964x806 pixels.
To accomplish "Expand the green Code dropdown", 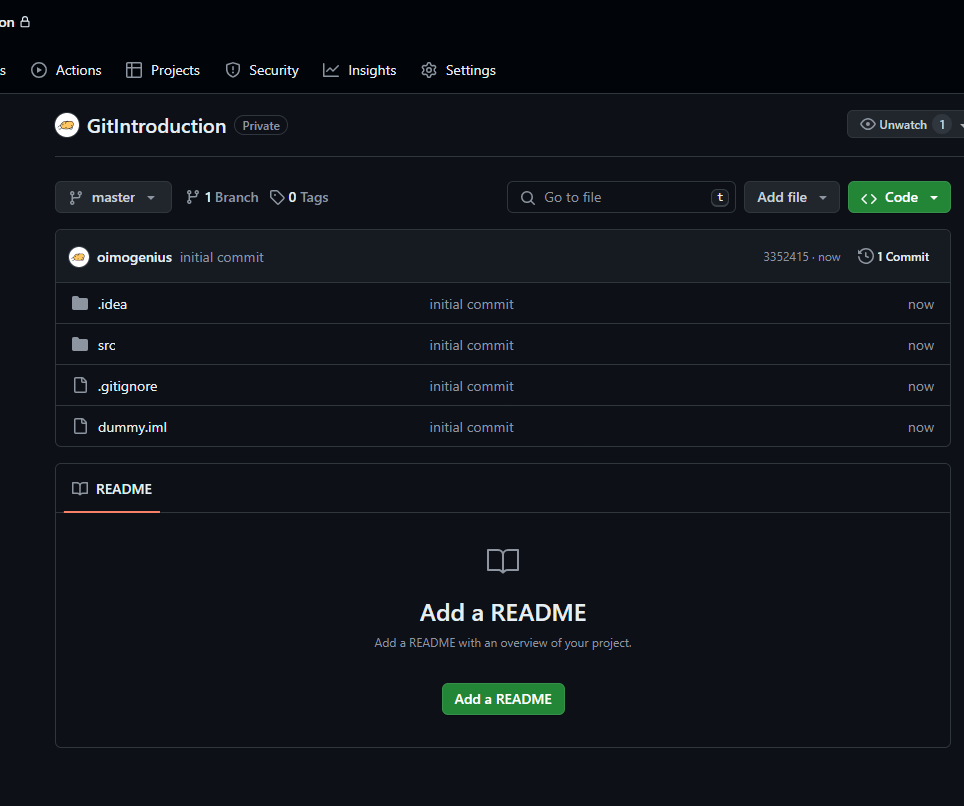I will (x=899, y=197).
